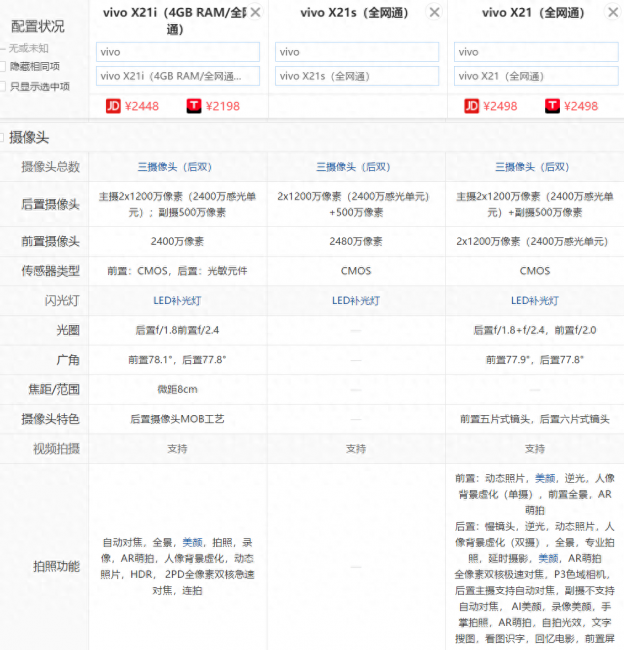Viewport: 624px width, 650px height.
Task: Open JD price ¥2448 for vivo X21i
Action: (x=132, y=106)
